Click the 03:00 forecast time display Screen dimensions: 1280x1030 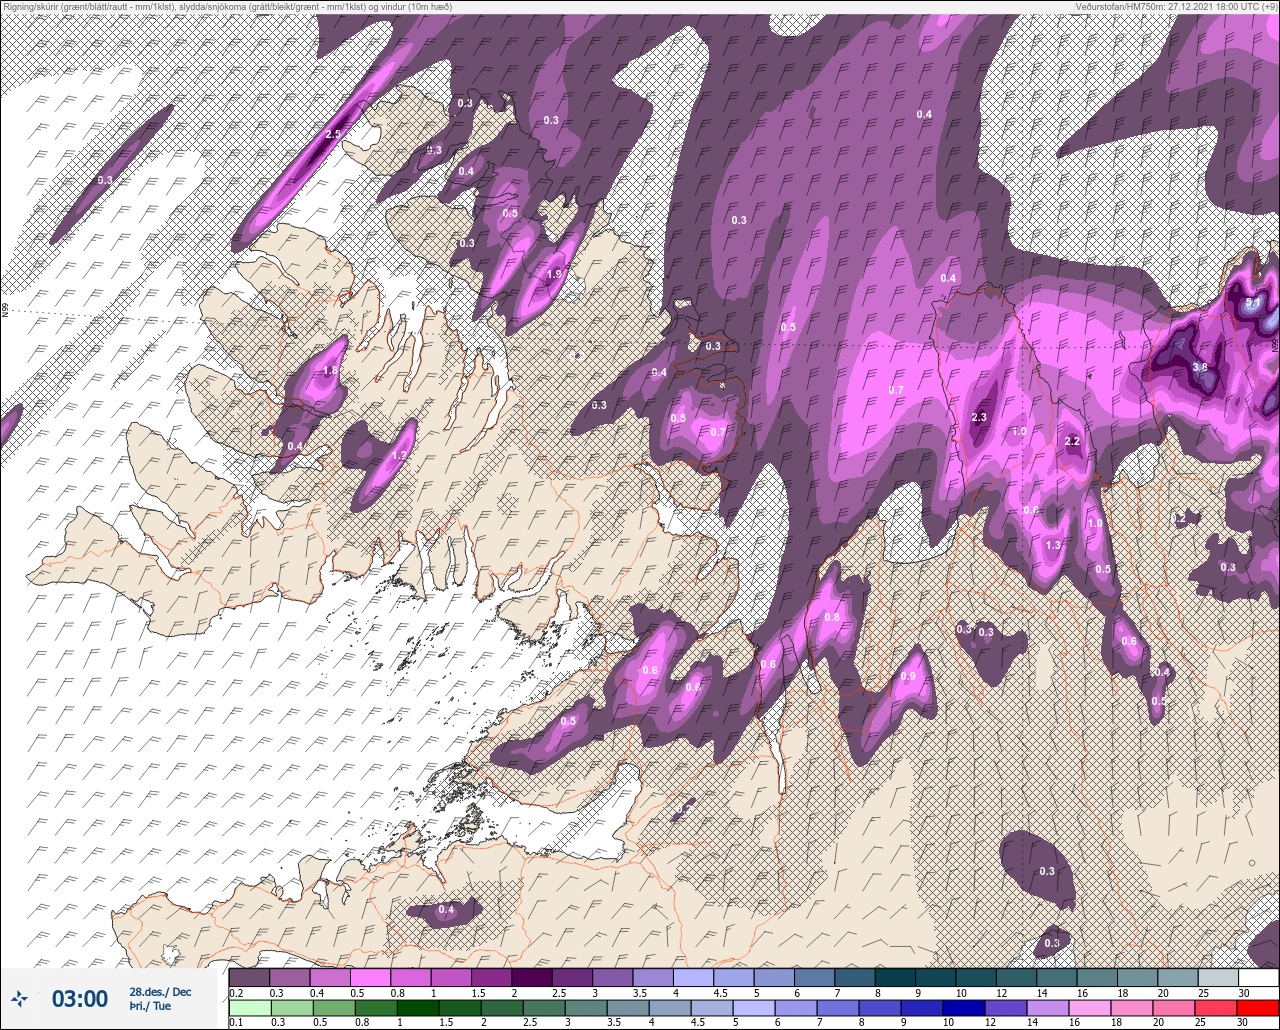click(79, 998)
